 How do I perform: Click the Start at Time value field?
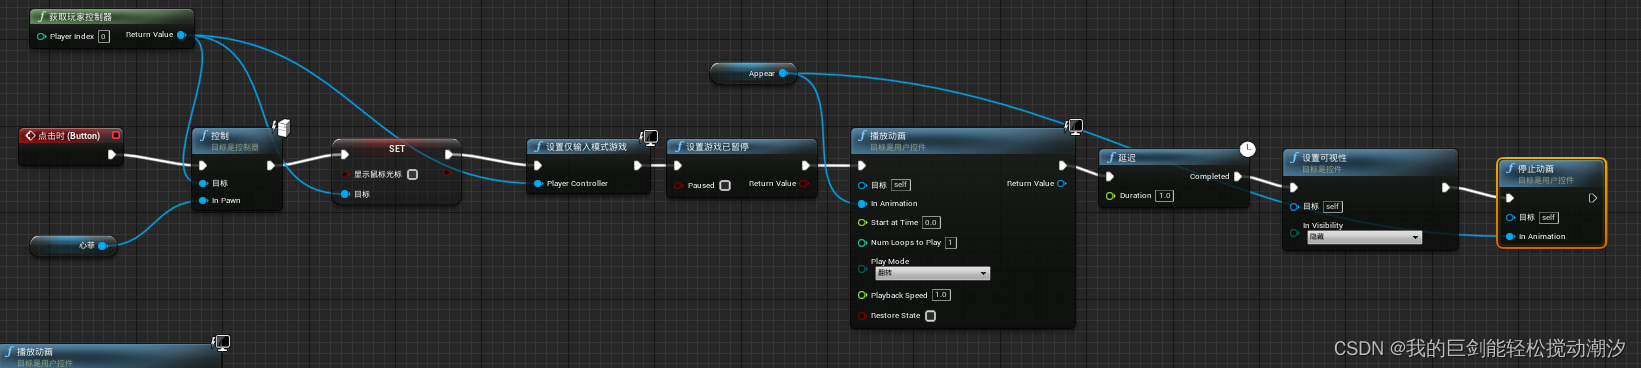[x=931, y=222]
